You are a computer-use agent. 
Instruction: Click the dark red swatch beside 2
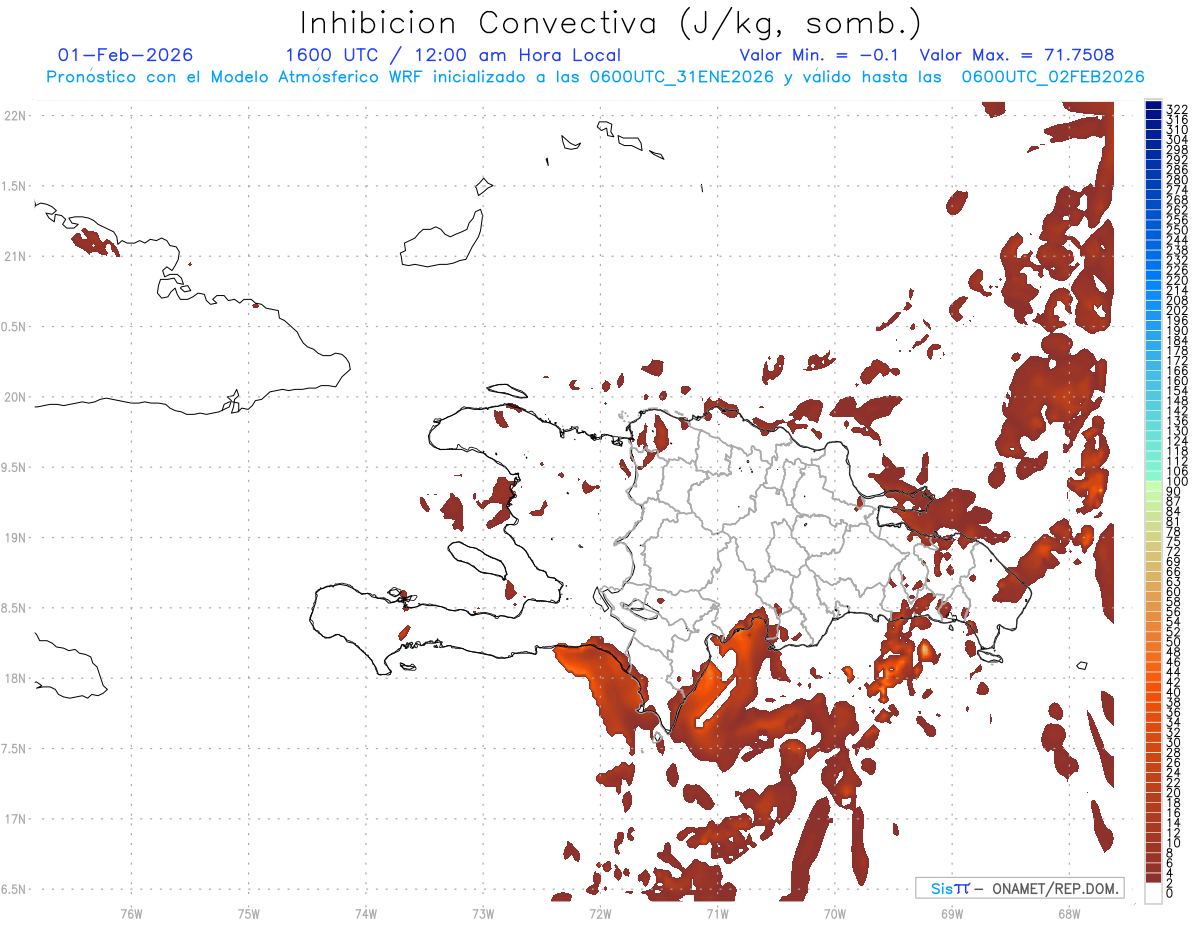[x=1153, y=878]
